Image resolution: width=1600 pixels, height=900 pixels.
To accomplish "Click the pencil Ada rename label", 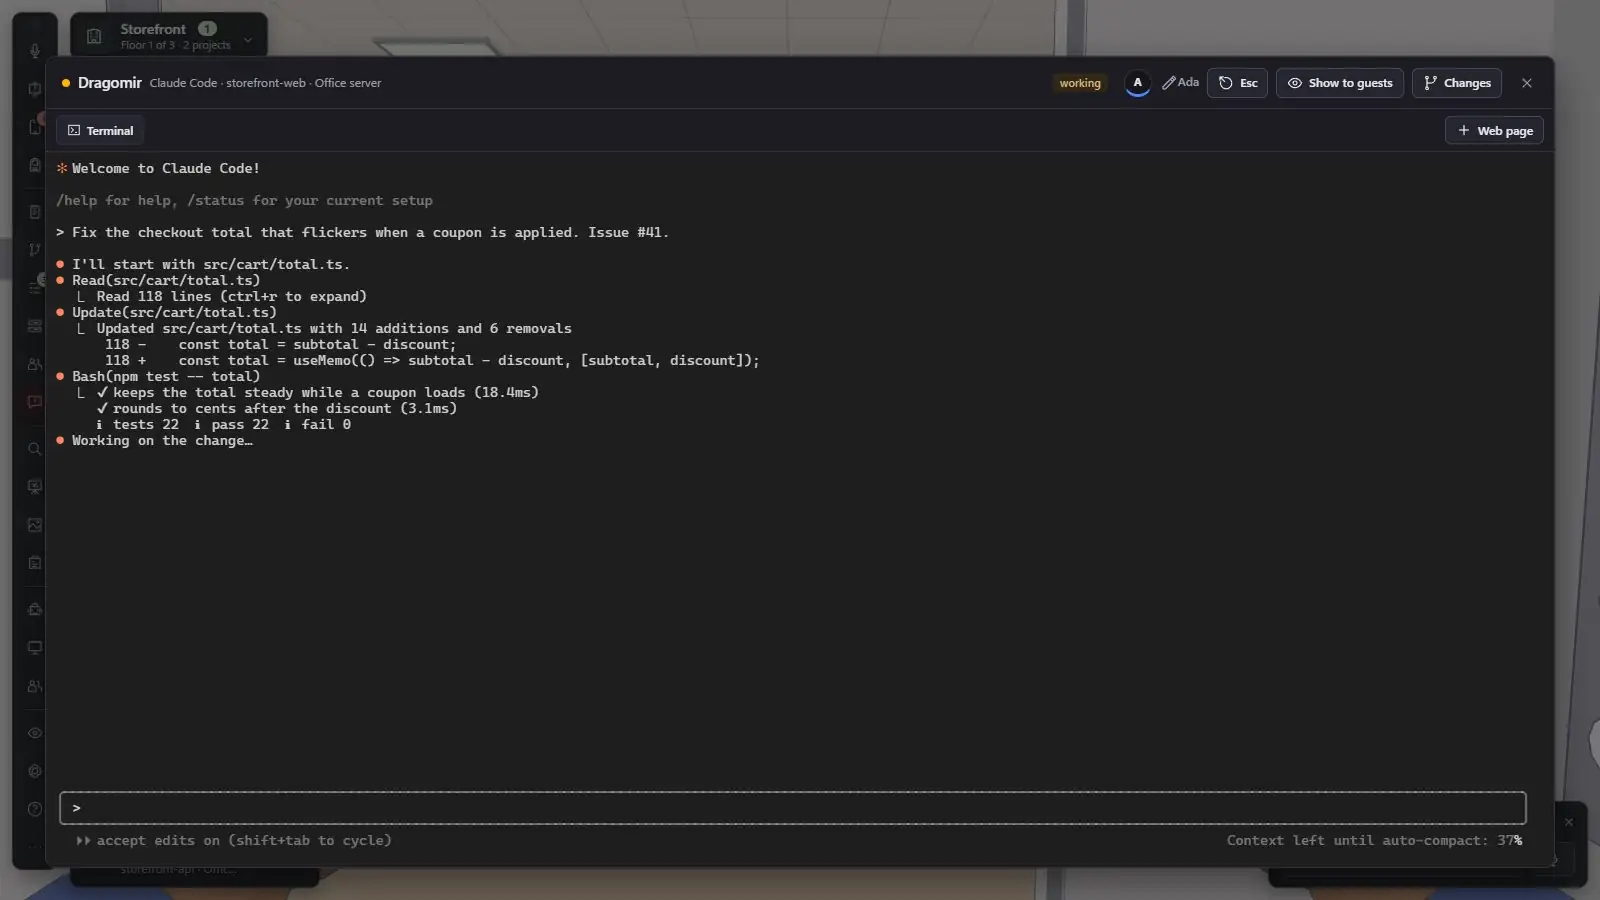I will coord(1180,83).
